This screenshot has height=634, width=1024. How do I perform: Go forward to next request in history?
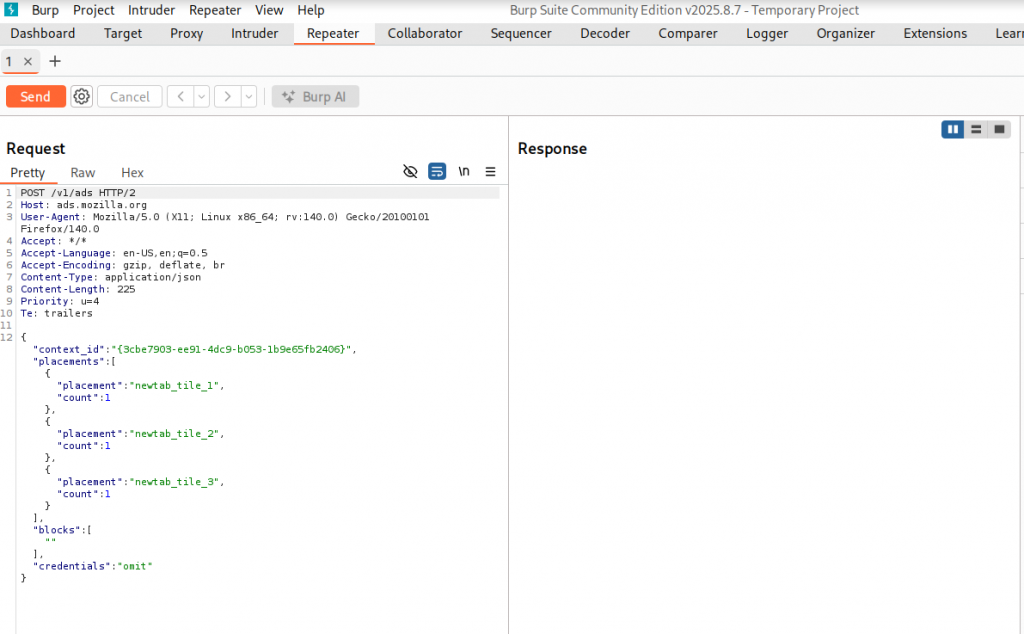227,97
